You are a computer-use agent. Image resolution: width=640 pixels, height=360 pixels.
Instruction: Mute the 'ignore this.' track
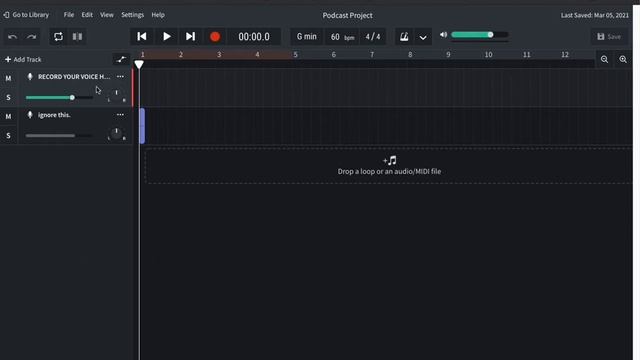[x=8, y=116]
